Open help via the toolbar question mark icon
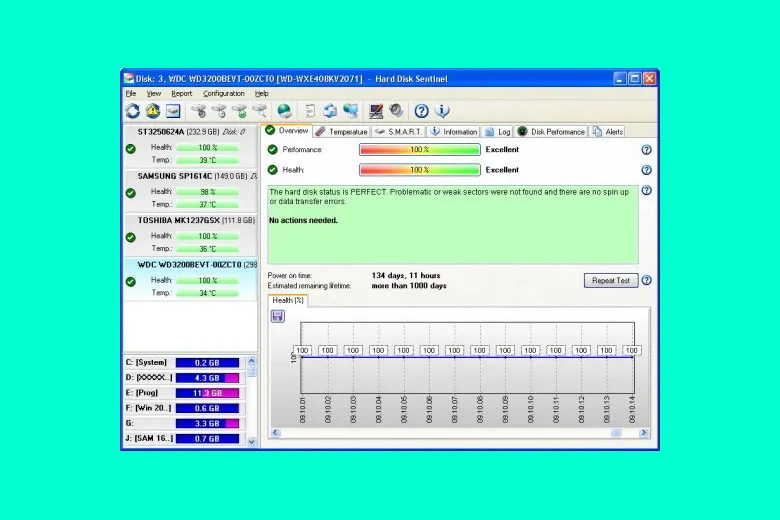The image size is (780, 520). pos(422,111)
